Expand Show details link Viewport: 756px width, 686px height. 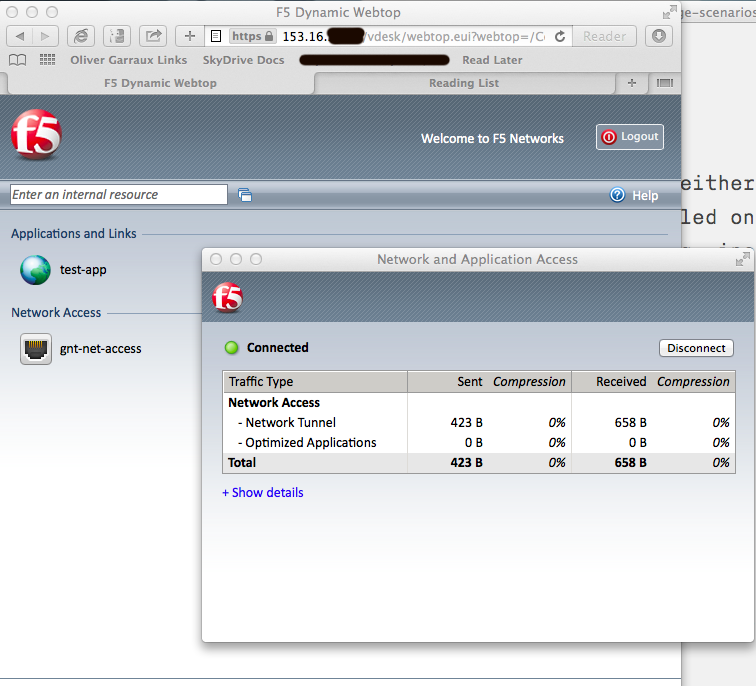click(263, 492)
